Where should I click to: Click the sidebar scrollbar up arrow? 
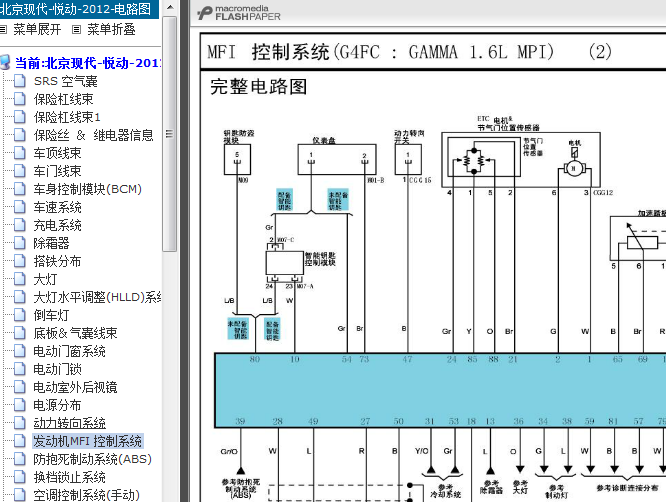pos(169,7)
